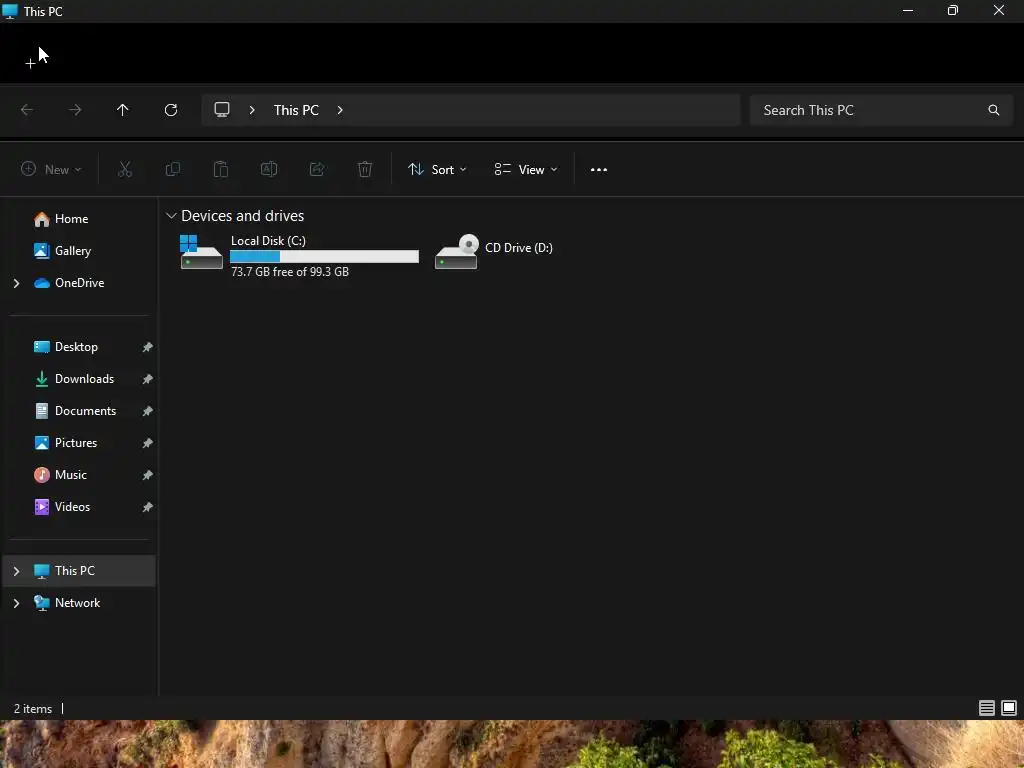Click the This PC title bar icon

[x=10, y=11]
